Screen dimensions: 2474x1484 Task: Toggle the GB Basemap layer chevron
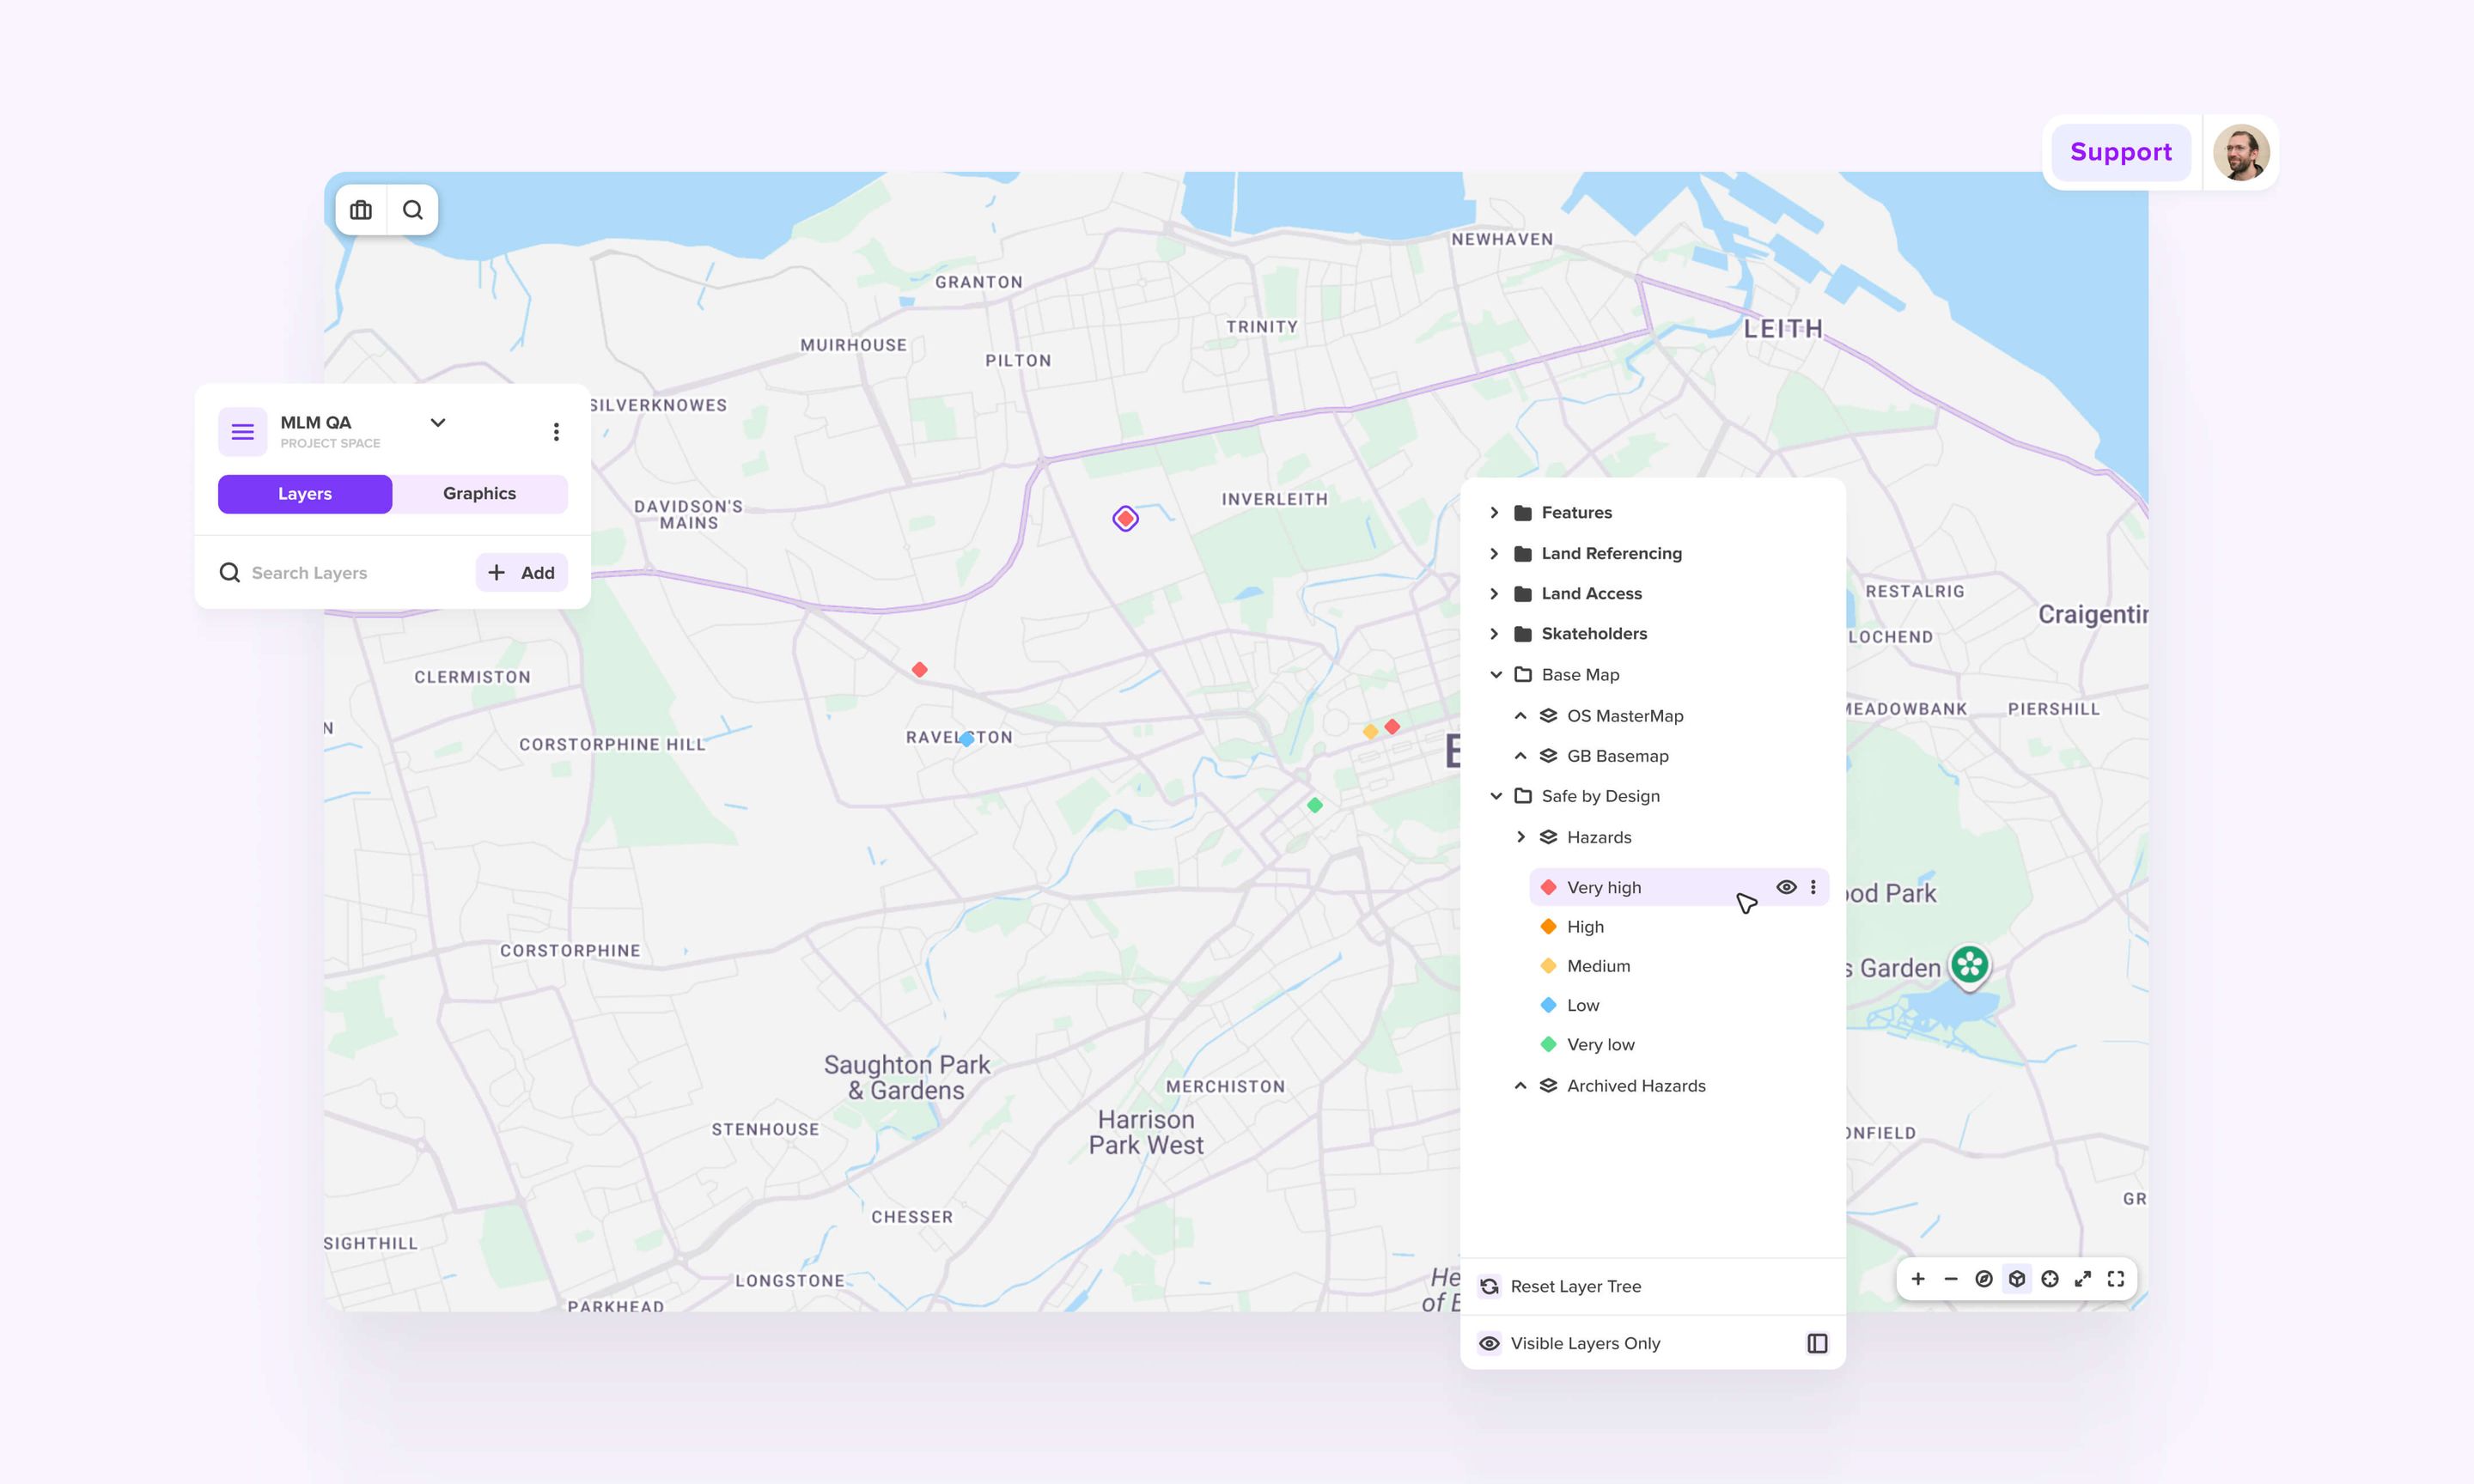click(x=1521, y=756)
